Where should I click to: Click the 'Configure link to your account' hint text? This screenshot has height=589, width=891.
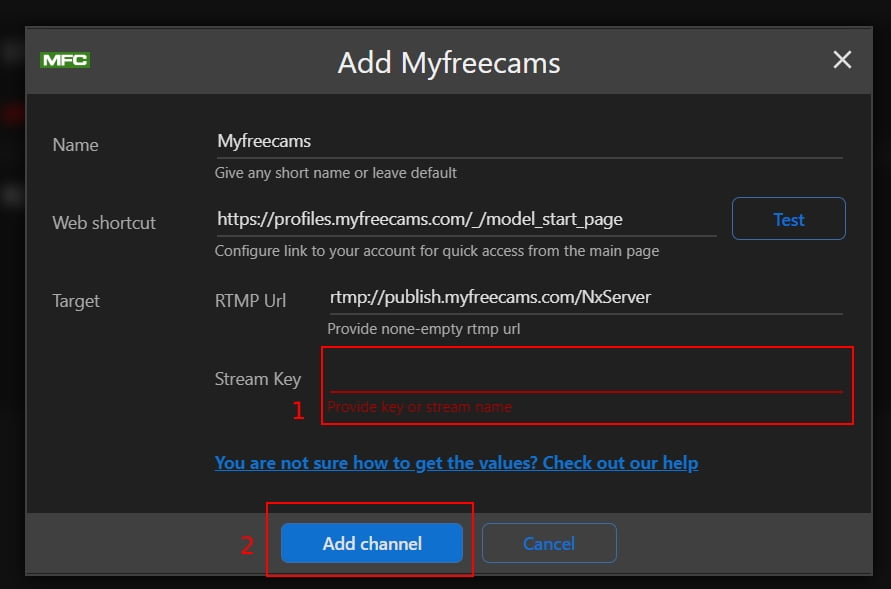[x=436, y=251]
